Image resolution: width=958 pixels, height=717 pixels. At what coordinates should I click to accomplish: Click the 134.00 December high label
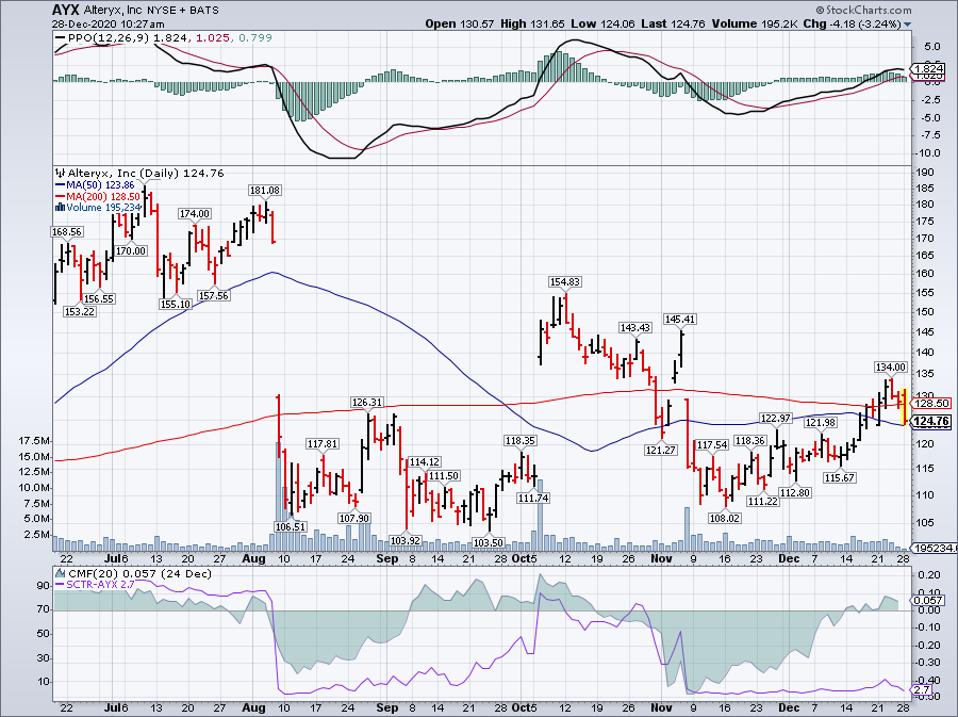click(x=891, y=367)
